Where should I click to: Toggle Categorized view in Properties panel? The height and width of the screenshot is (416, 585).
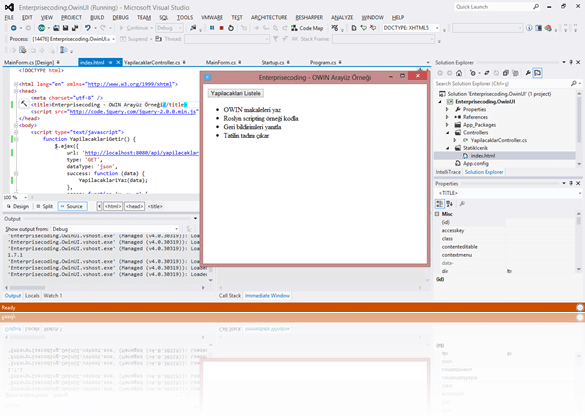[x=439, y=204]
